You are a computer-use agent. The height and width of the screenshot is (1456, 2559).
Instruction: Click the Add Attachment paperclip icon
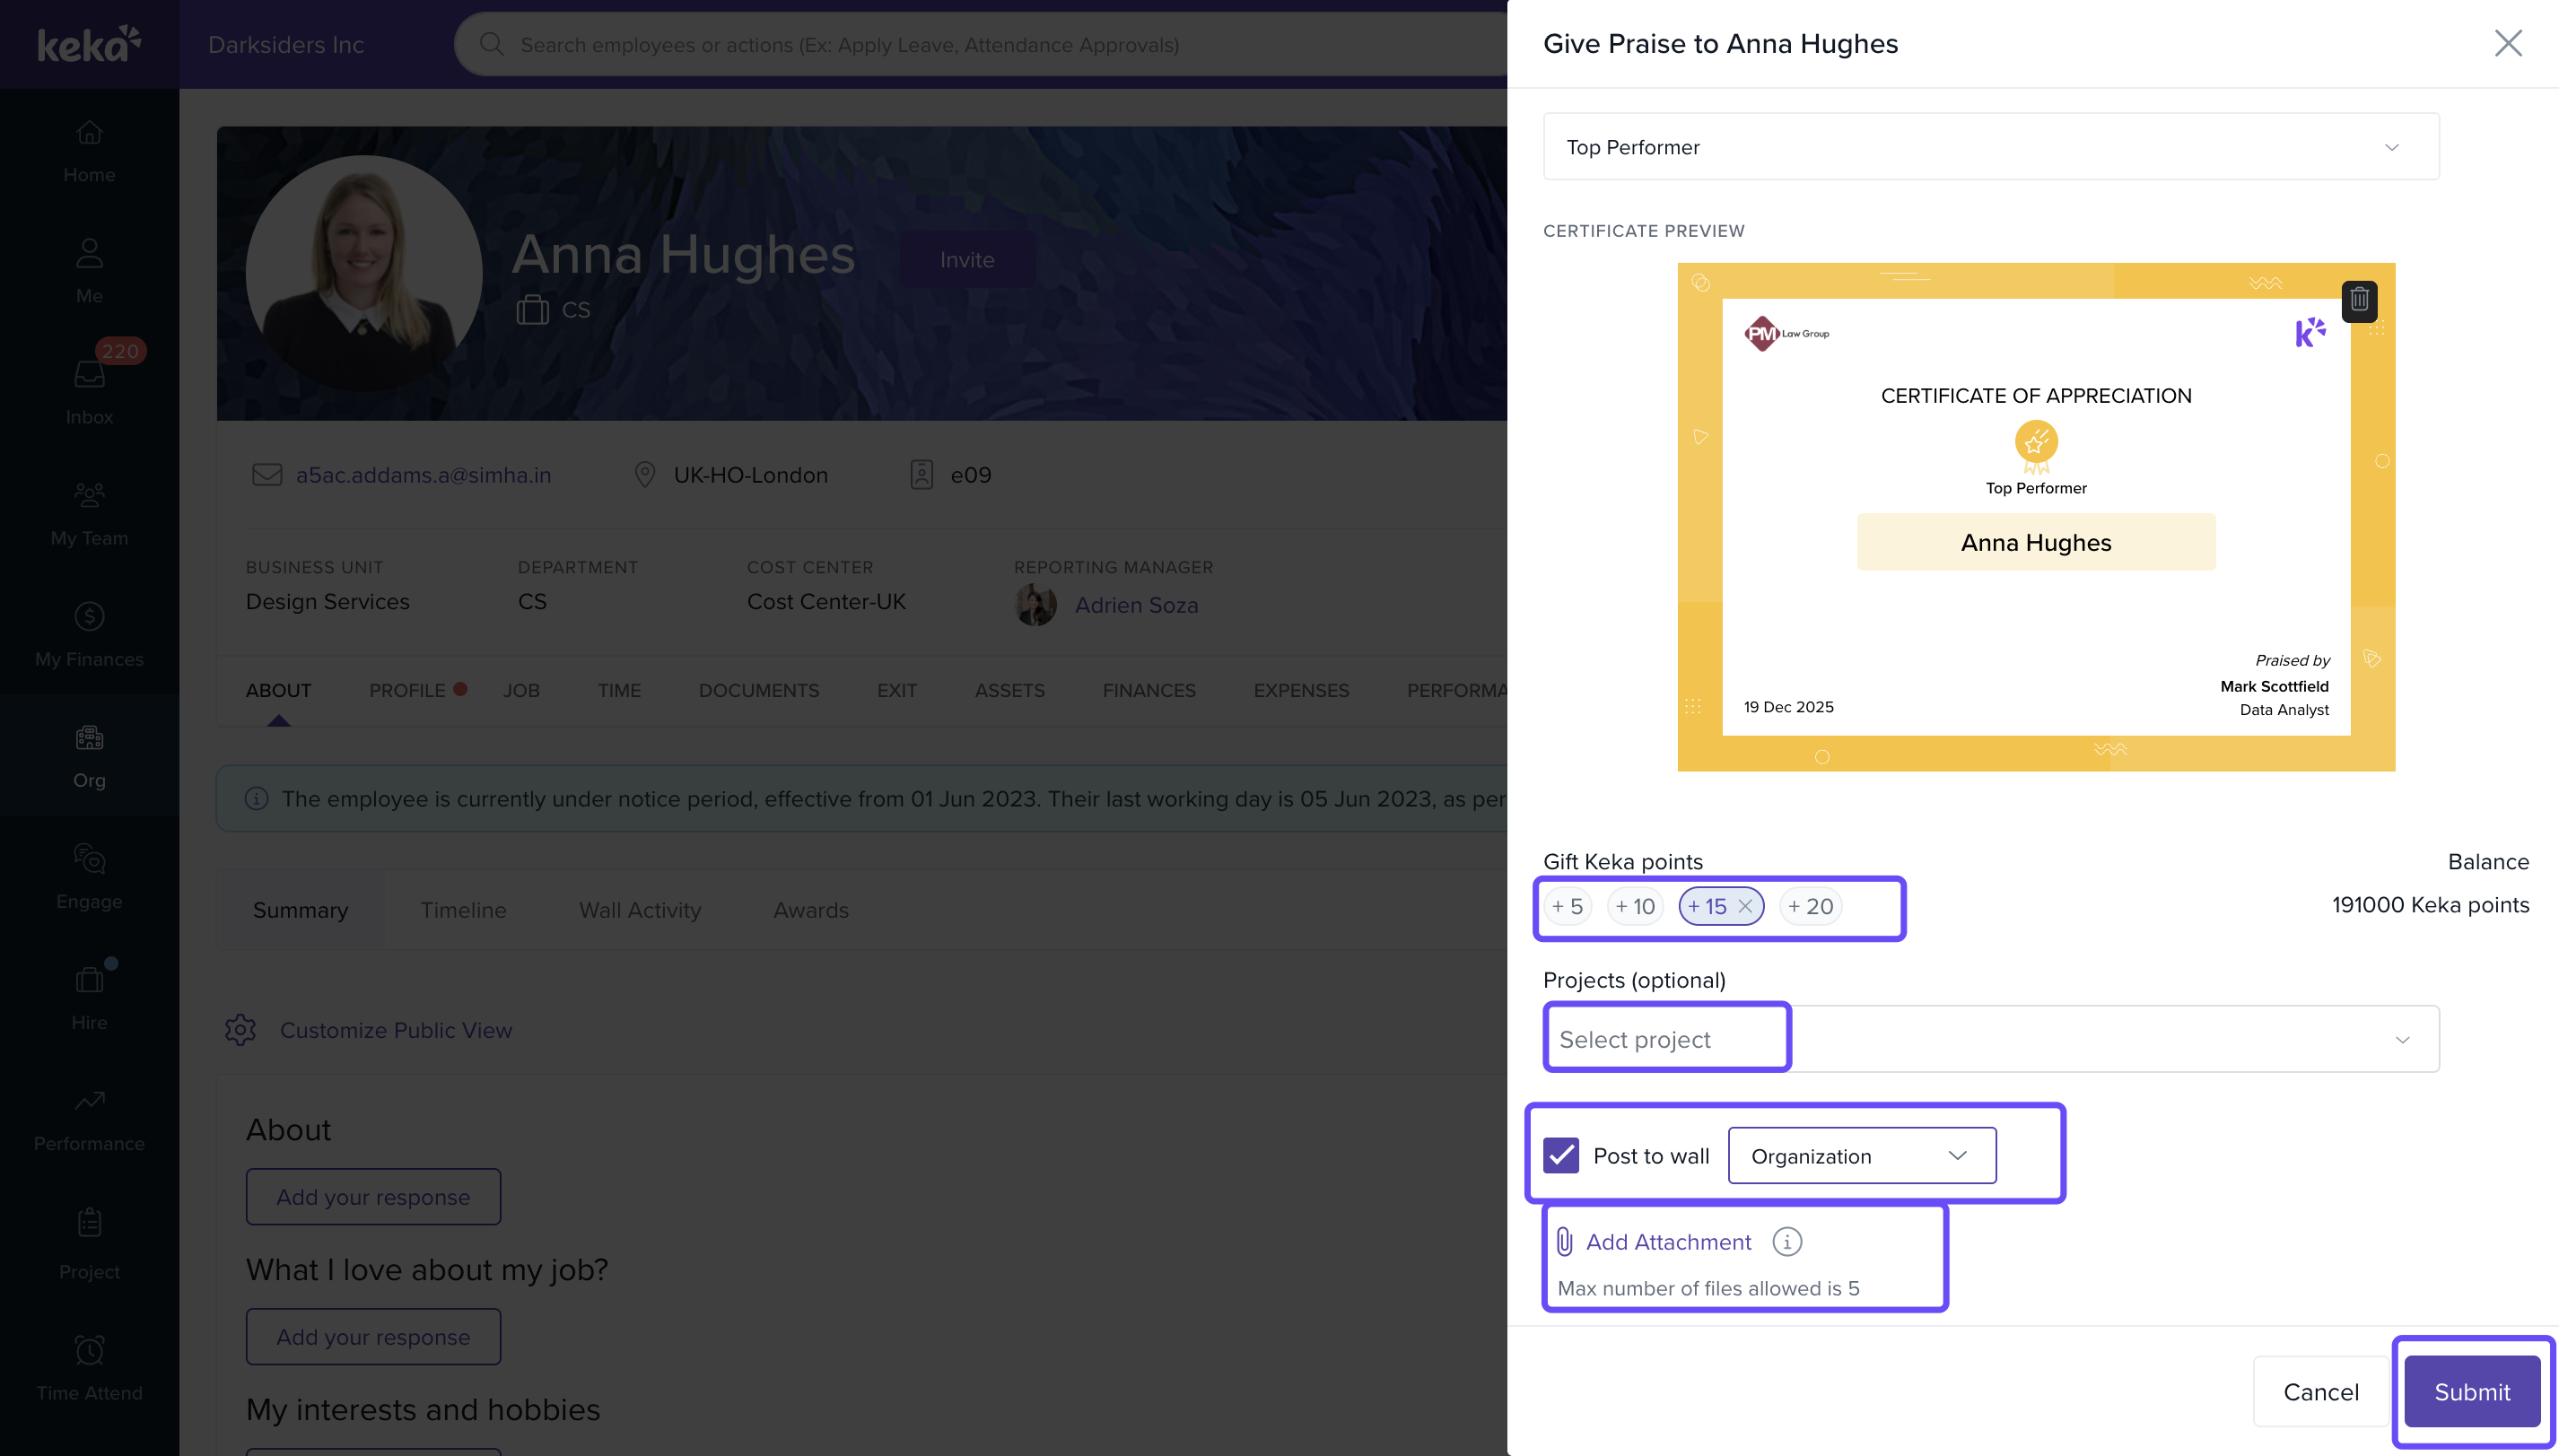[1565, 1241]
